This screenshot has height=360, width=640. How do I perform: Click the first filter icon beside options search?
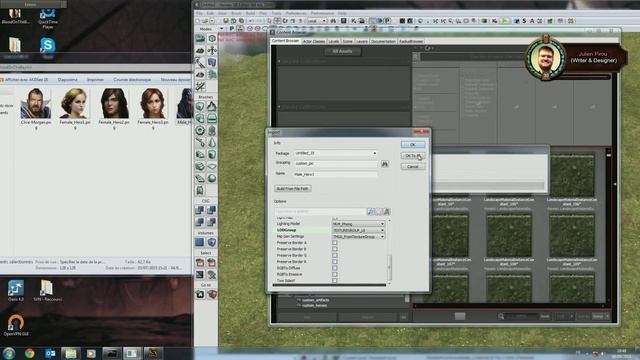pos(371,211)
